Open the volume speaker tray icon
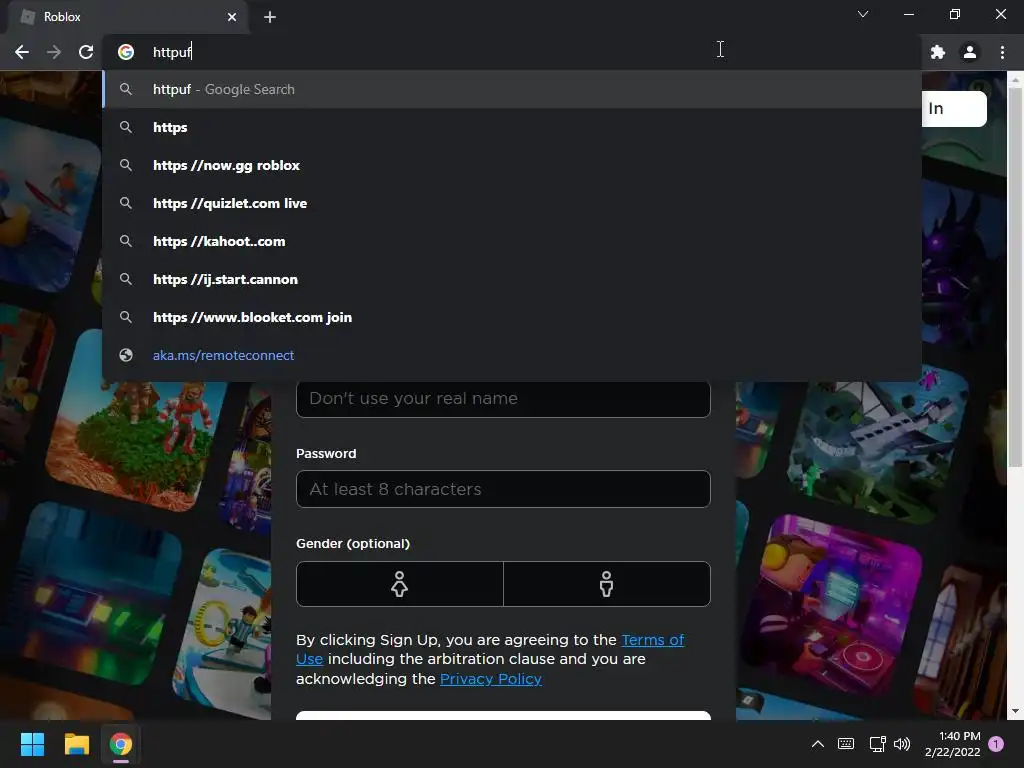This screenshot has height=768, width=1024. point(902,744)
